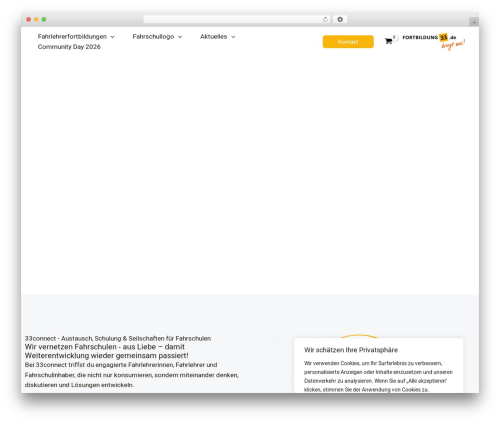The height and width of the screenshot is (423, 500).
Task: Open the shopping cart icon
Action: click(x=388, y=41)
